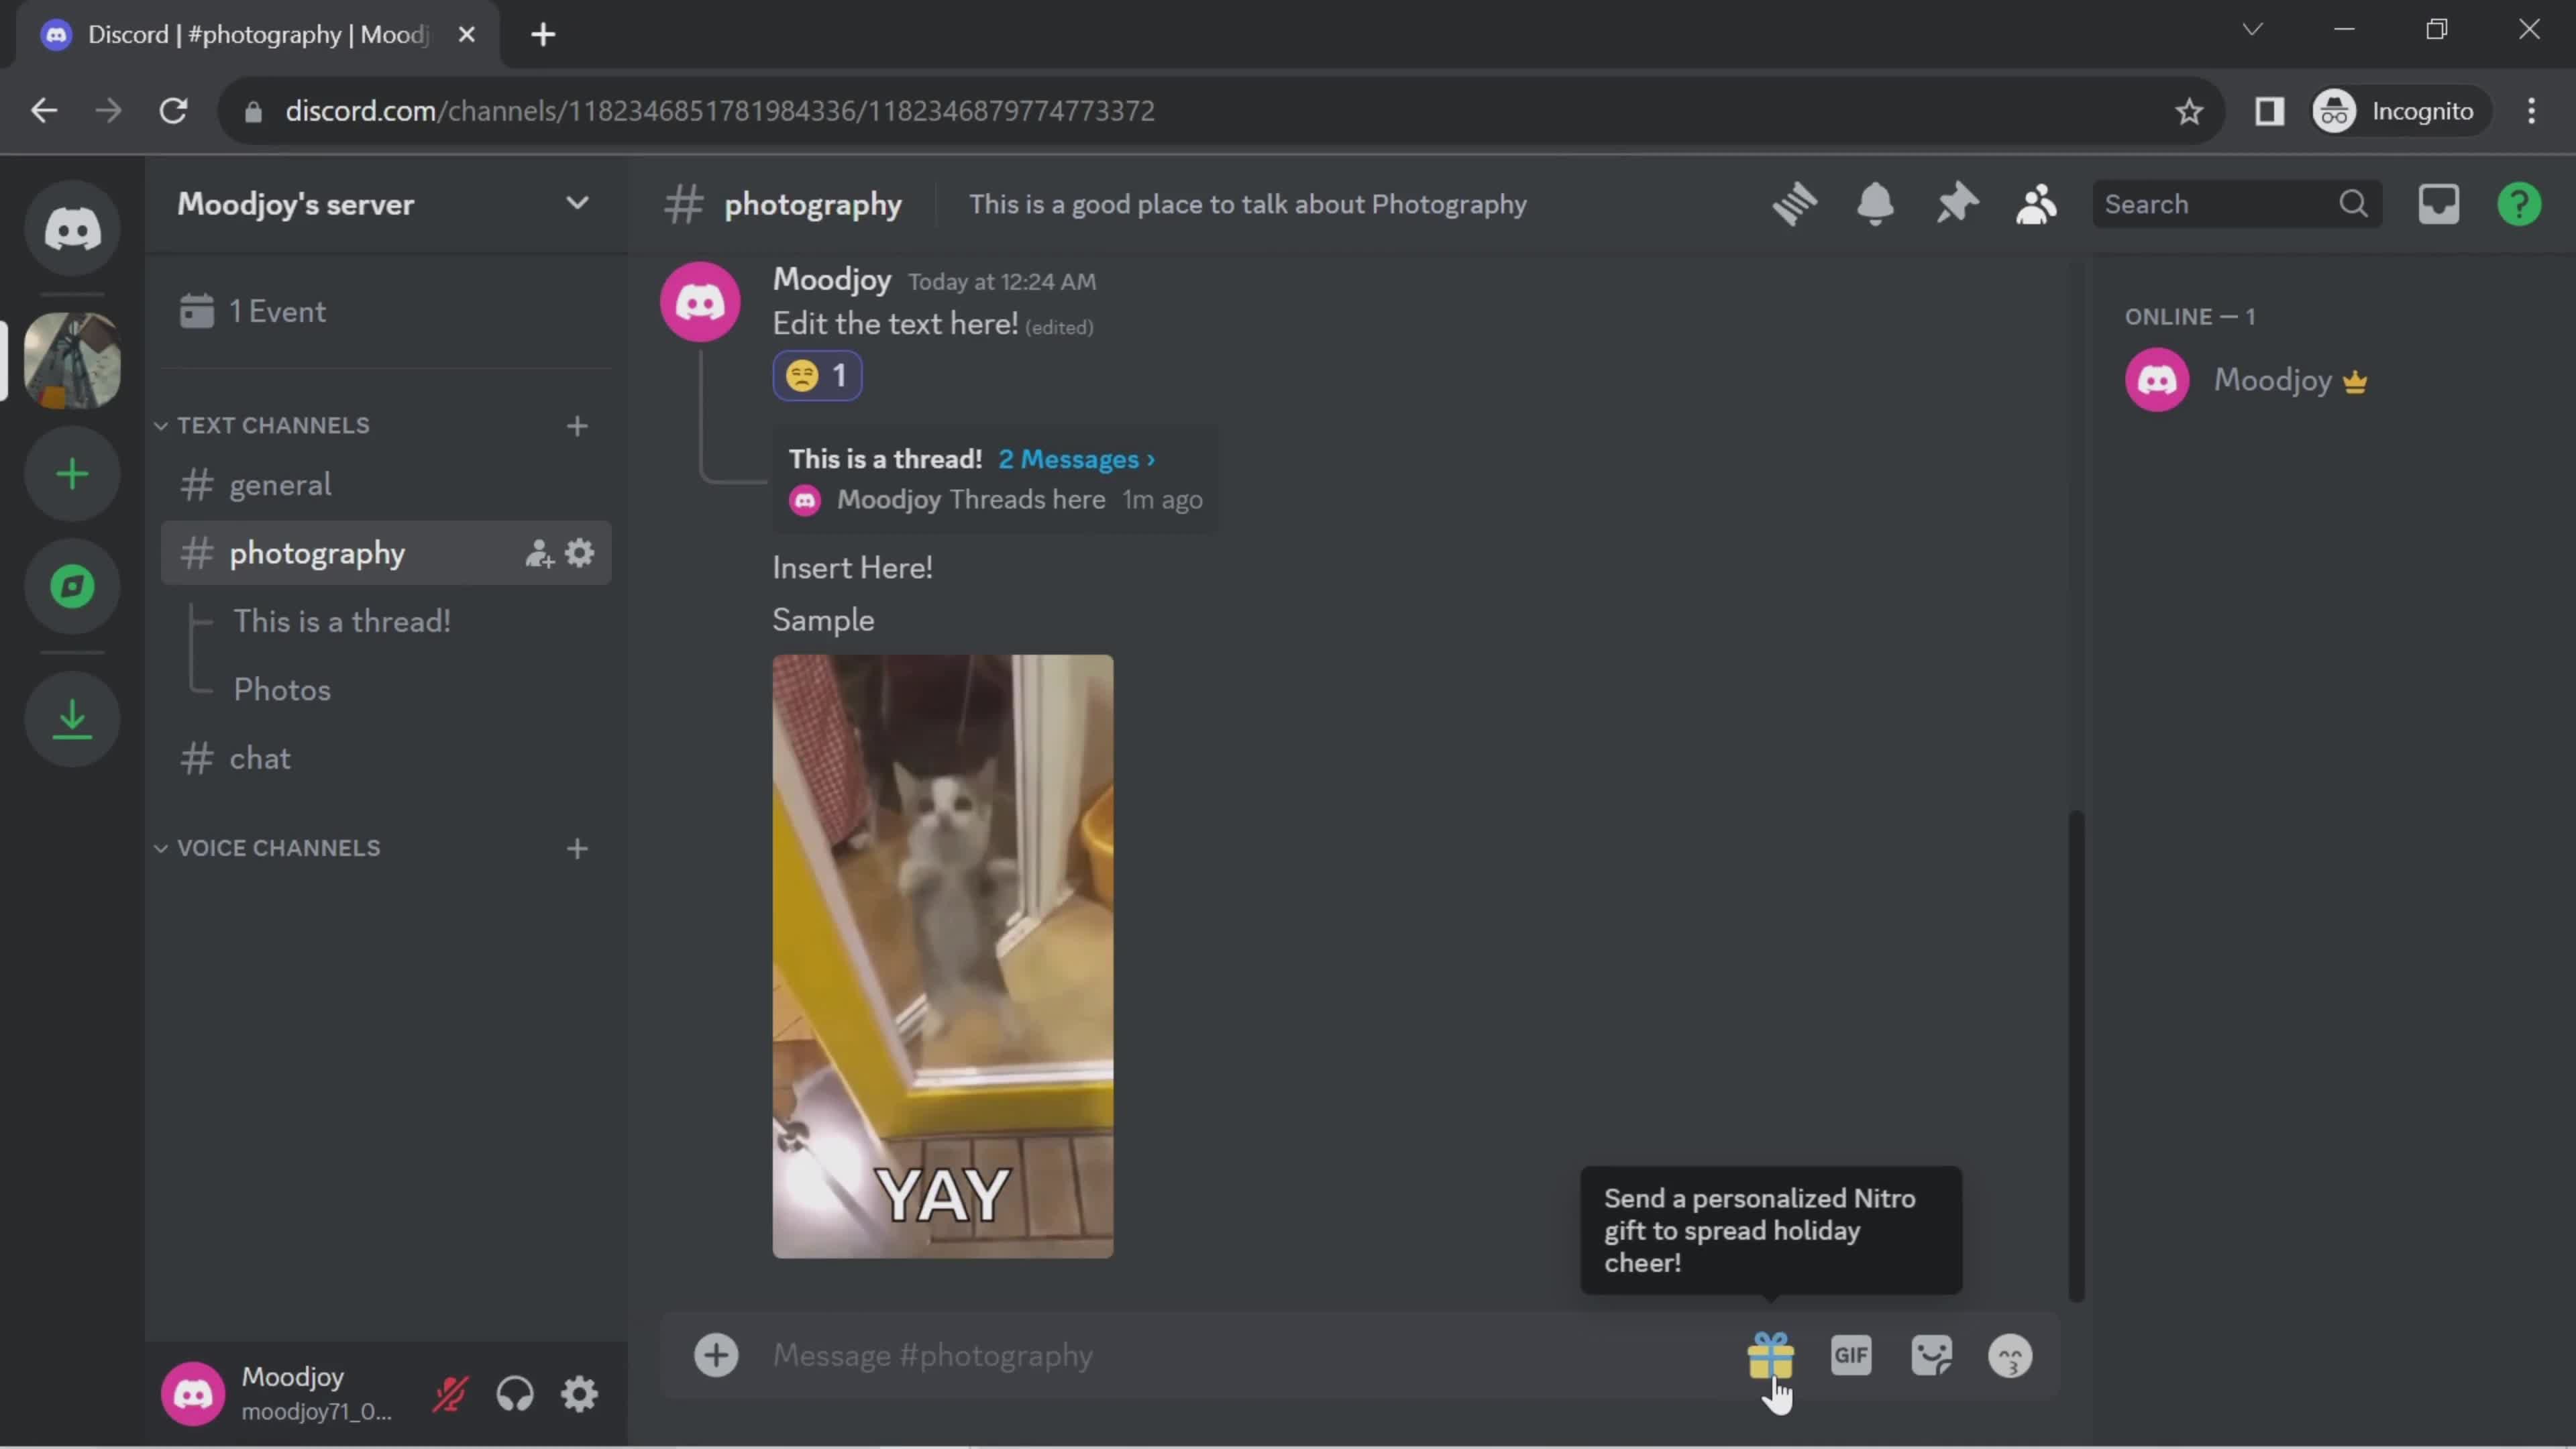Click Moodjoy avatar beside message

coord(700,302)
